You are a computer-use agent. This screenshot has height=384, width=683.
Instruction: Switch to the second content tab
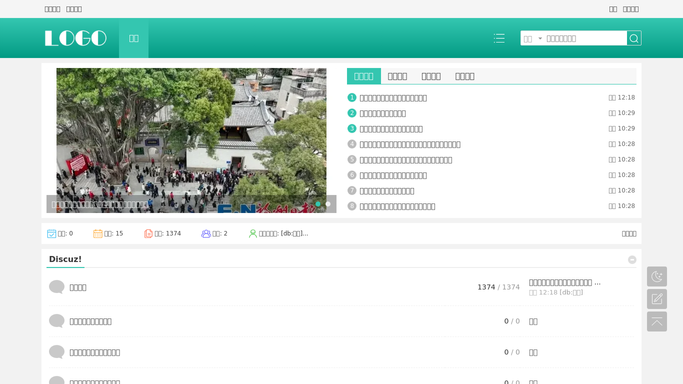click(397, 76)
